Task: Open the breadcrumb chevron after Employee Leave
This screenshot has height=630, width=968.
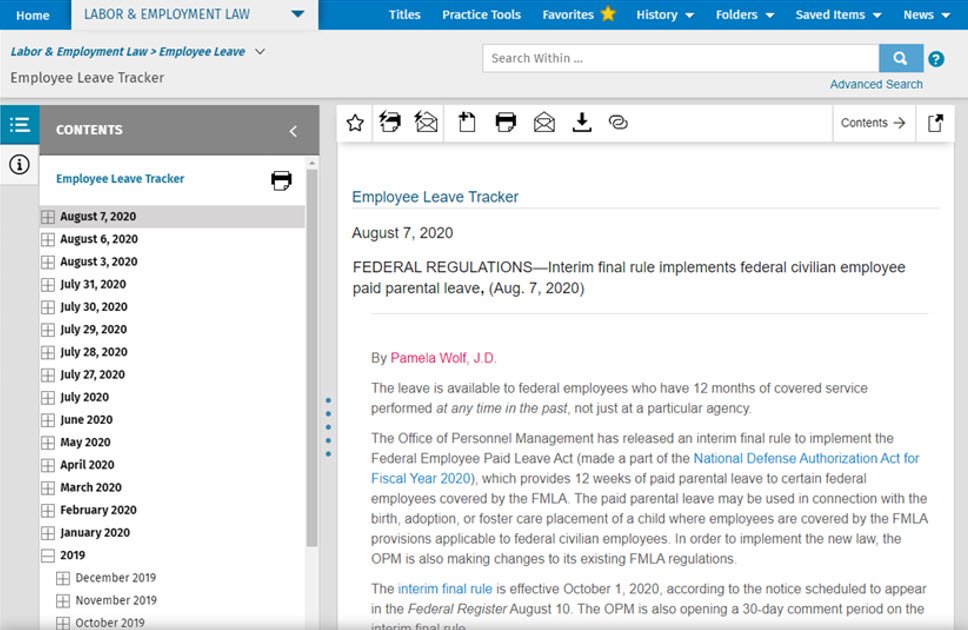Action: (x=260, y=51)
